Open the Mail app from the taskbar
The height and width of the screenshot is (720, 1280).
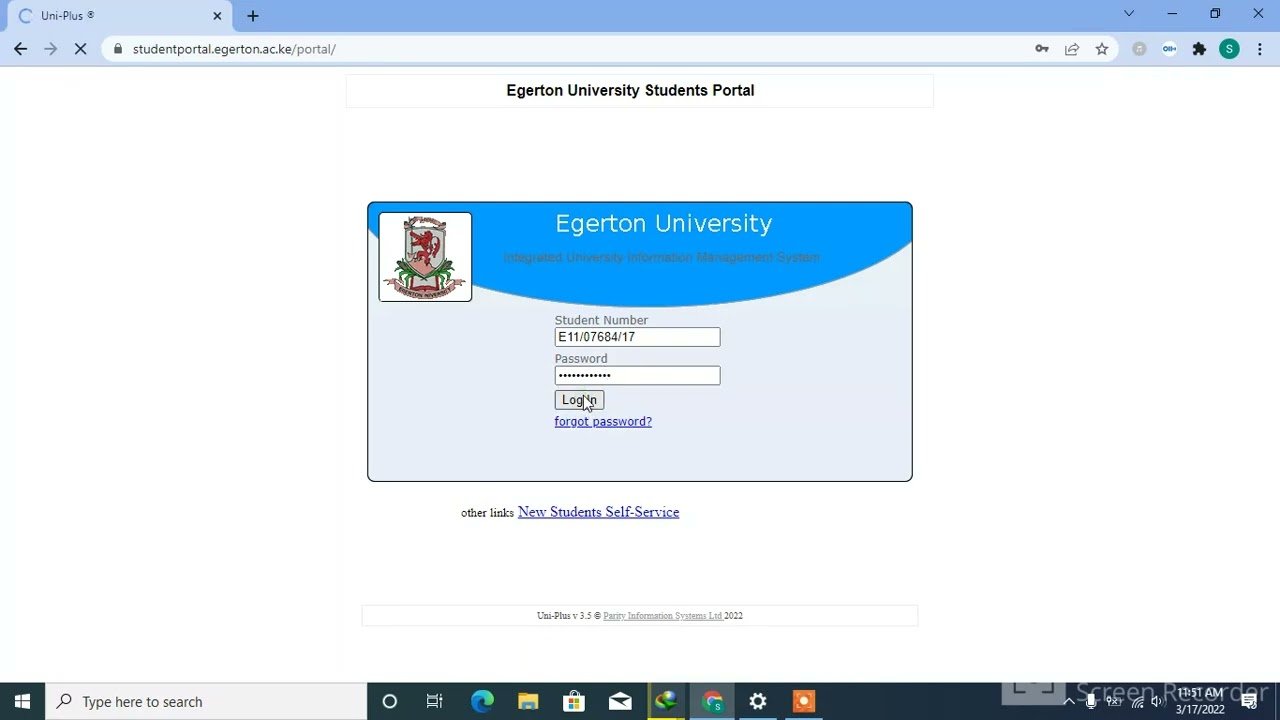click(x=619, y=701)
